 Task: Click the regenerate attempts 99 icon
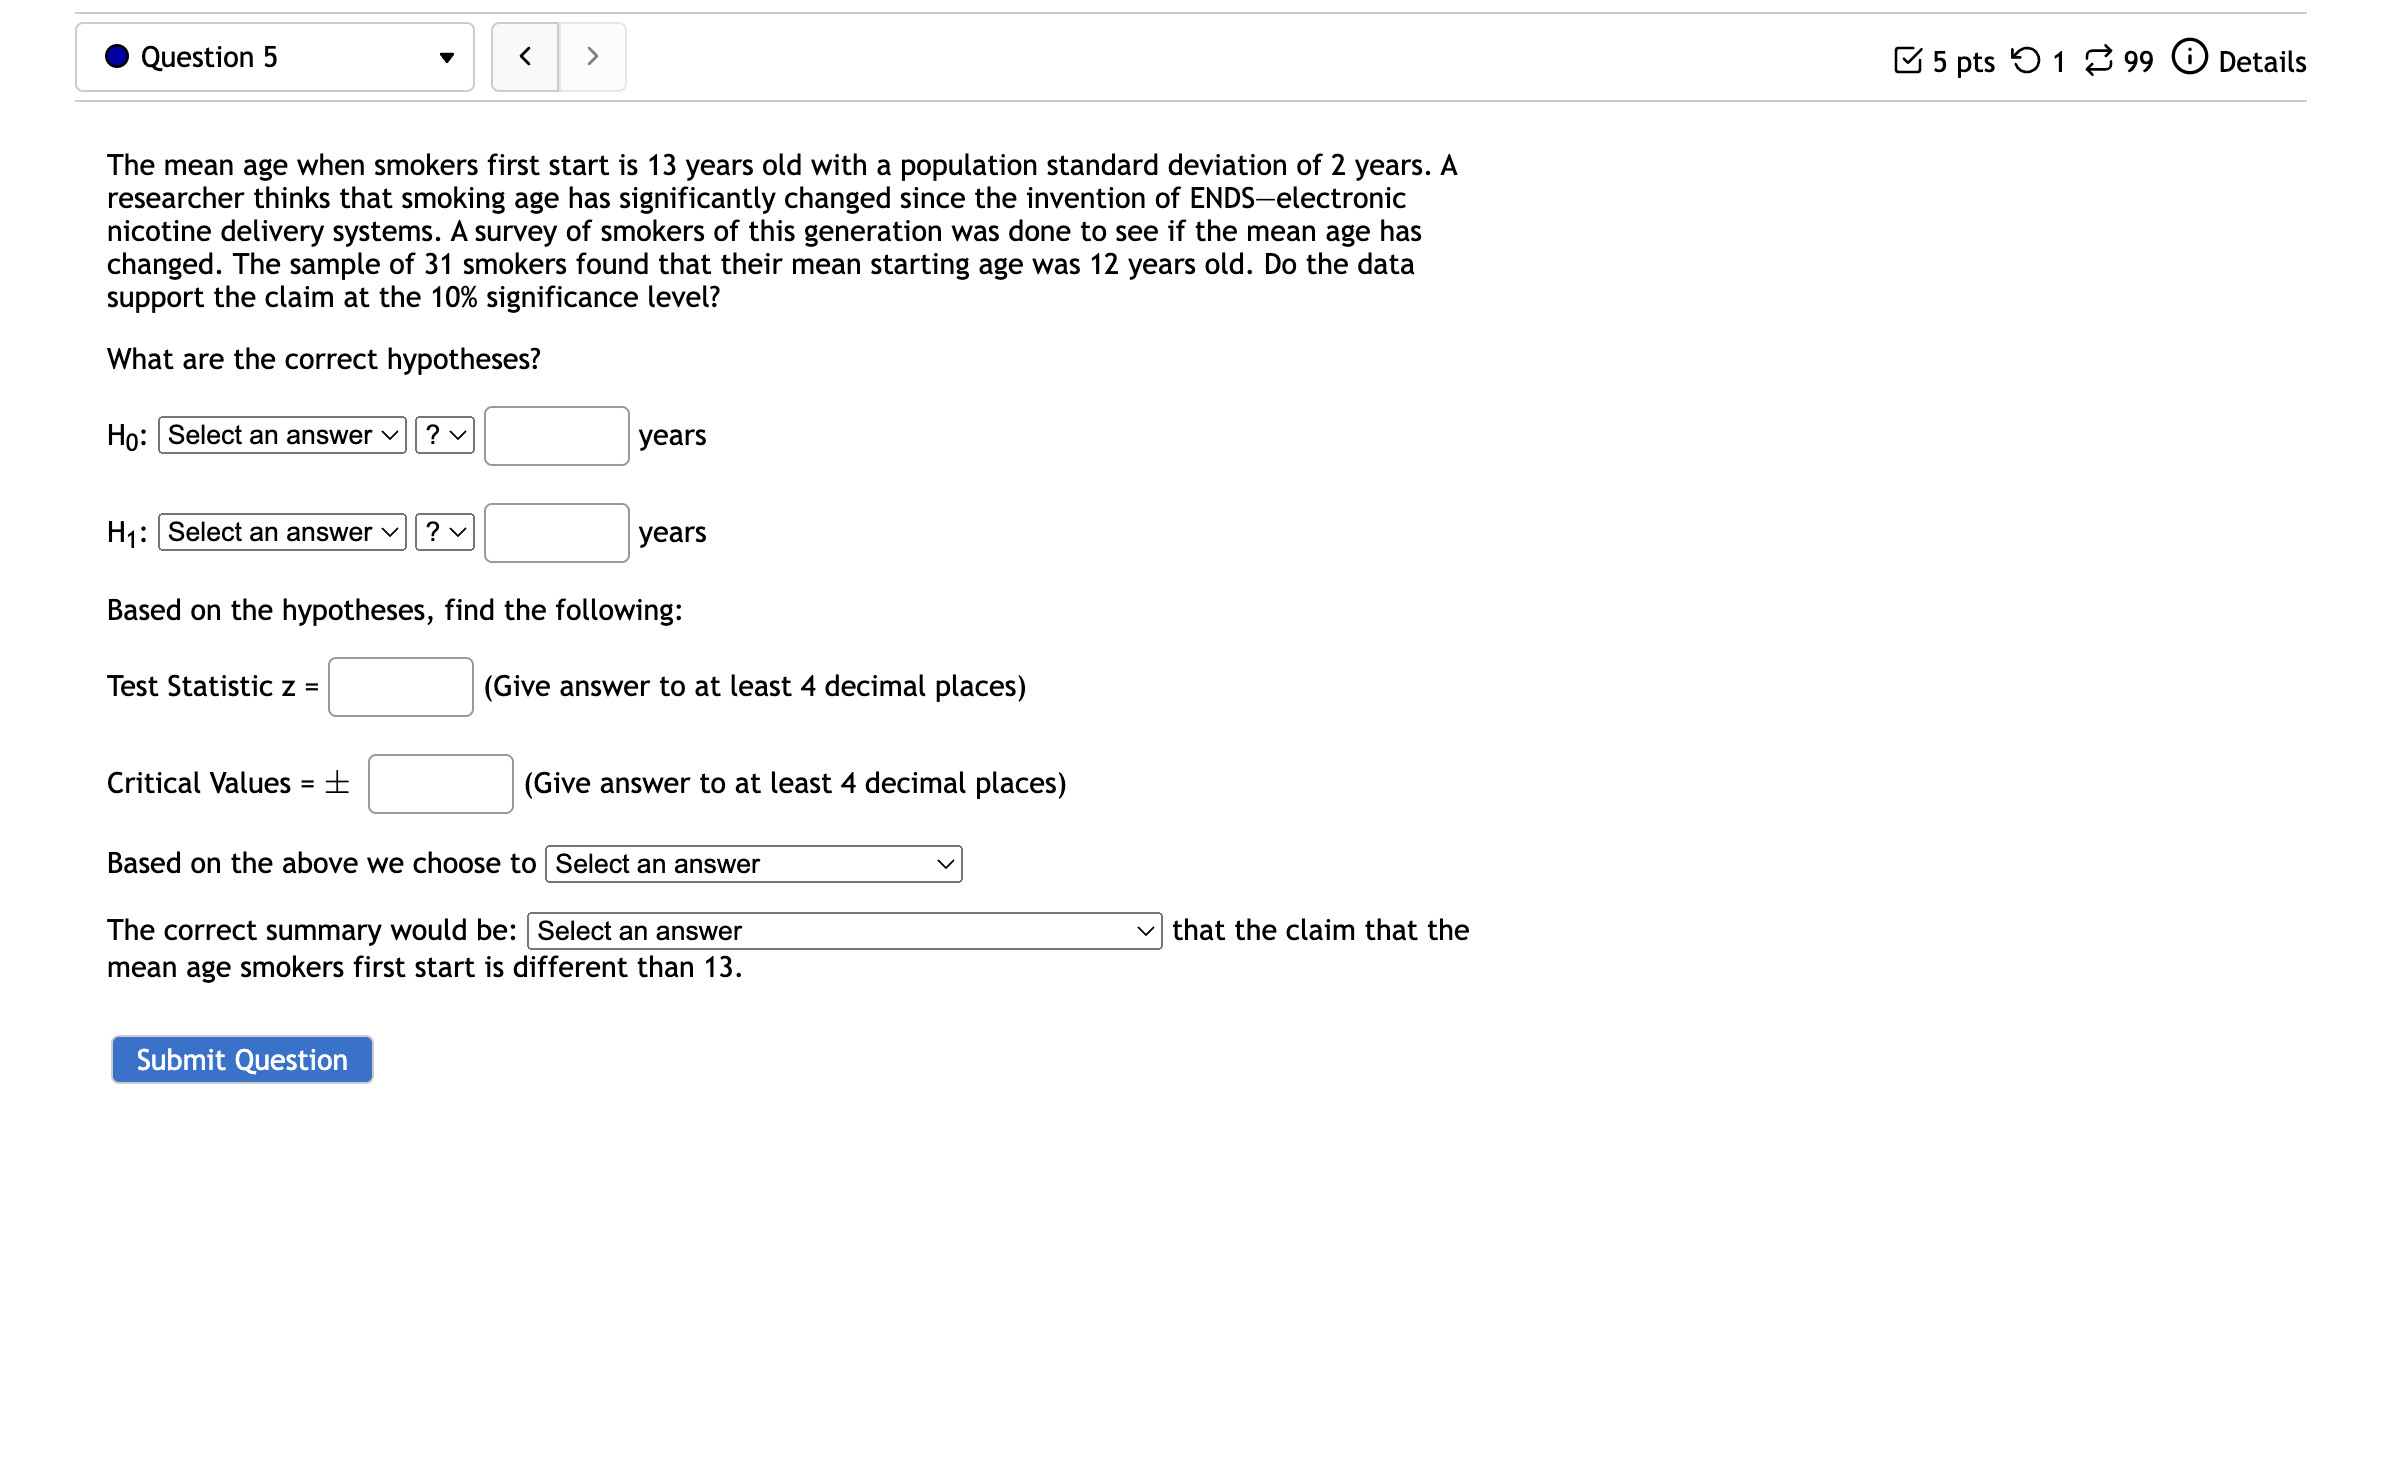(x=2098, y=61)
